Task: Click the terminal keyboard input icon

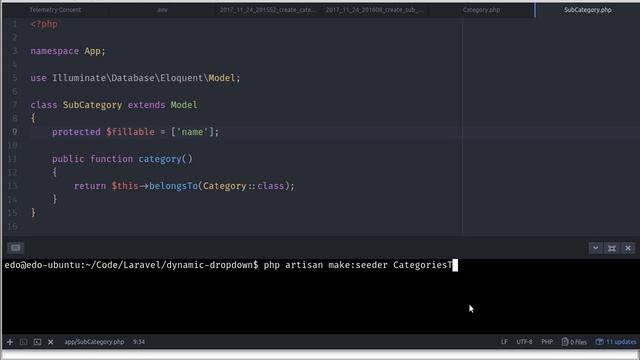Action: pos(16,248)
